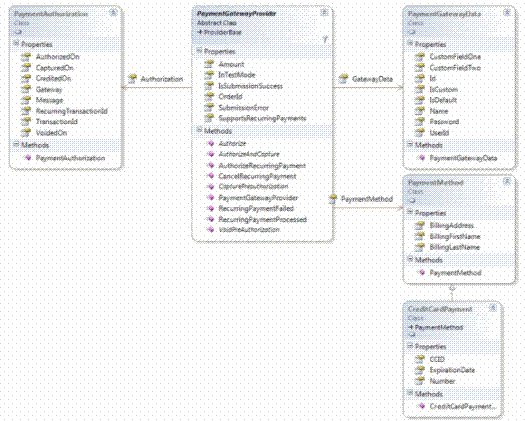Select the CustomFieldOne property icon

coord(420,57)
